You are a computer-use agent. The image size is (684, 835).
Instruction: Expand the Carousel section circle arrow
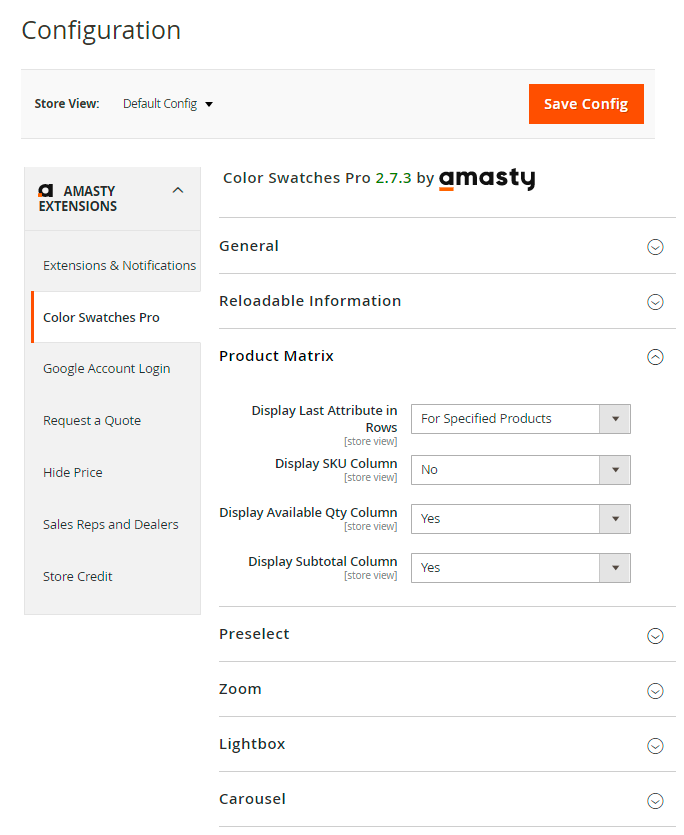655,800
